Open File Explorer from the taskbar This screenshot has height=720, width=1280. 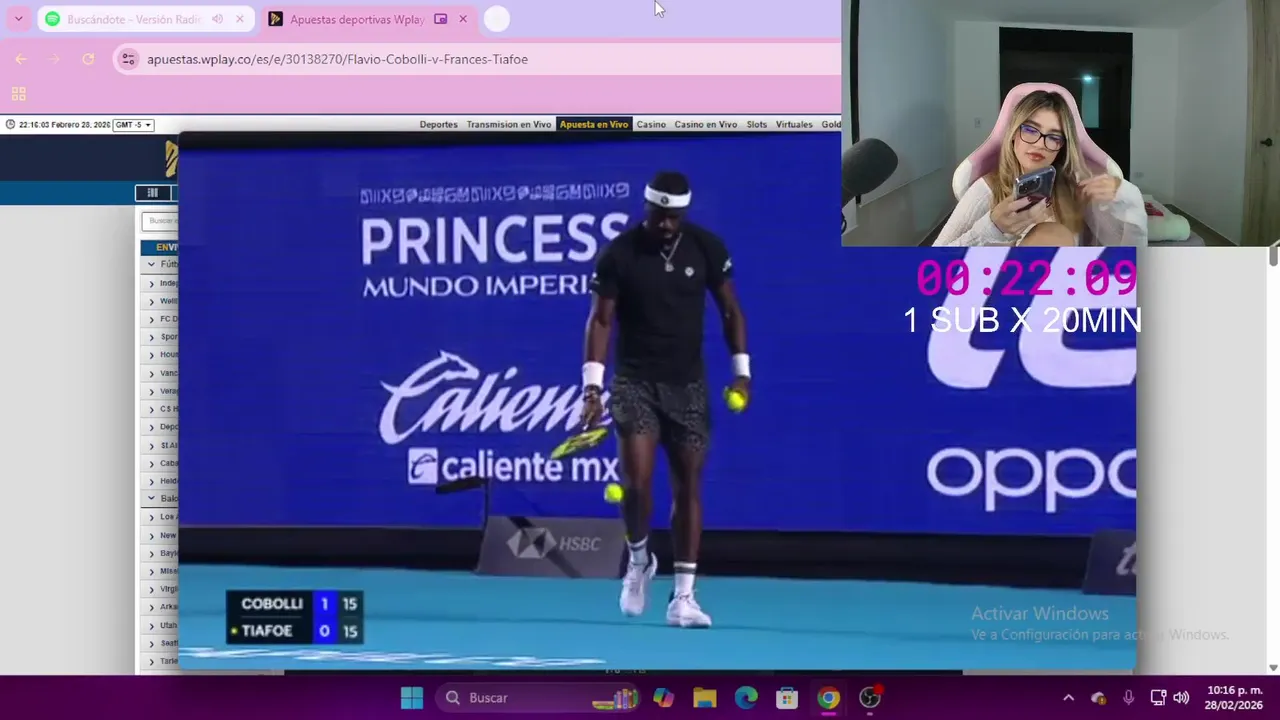705,698
